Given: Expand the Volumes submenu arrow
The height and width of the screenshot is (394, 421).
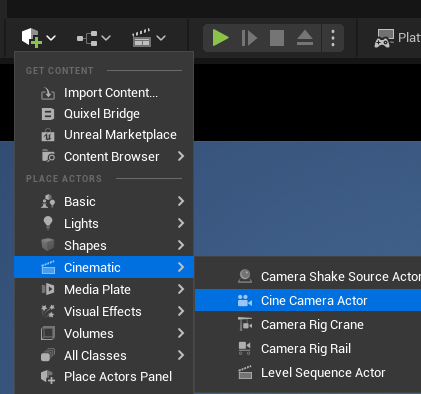Looking at the screenshot, I should coord(181,333).
